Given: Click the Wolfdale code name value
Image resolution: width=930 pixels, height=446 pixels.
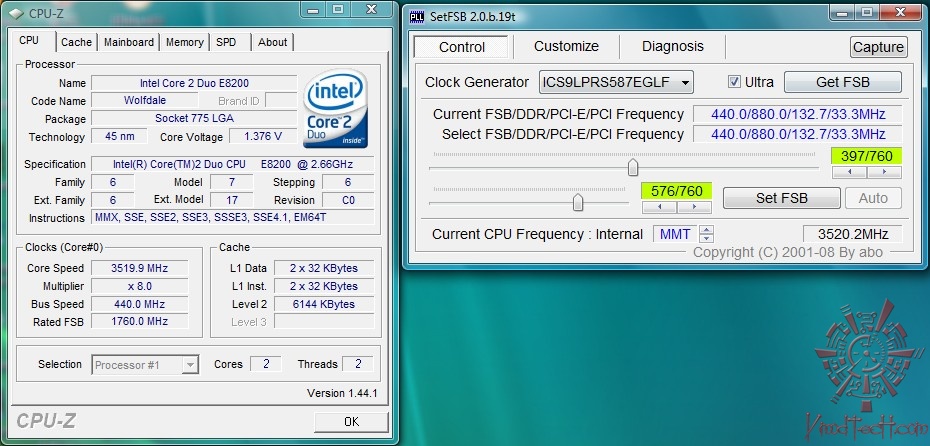Looking at the screenshot, I should coord(145,100).
